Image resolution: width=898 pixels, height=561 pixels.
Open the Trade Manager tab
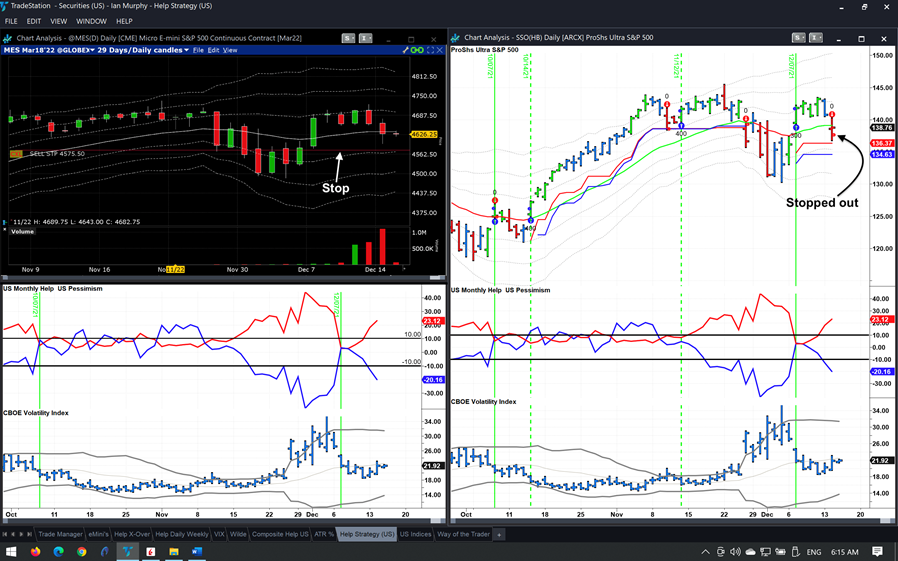(x=61, y=535)
